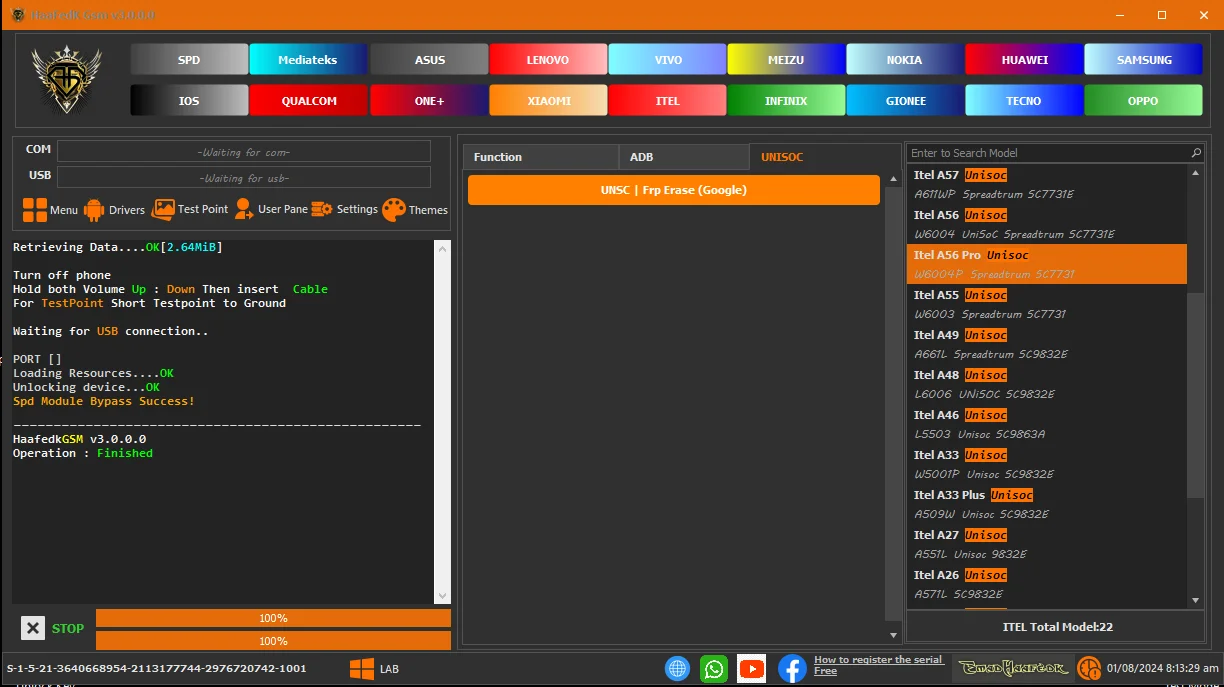Select the LENOVO brand button

tap(548, 60)
